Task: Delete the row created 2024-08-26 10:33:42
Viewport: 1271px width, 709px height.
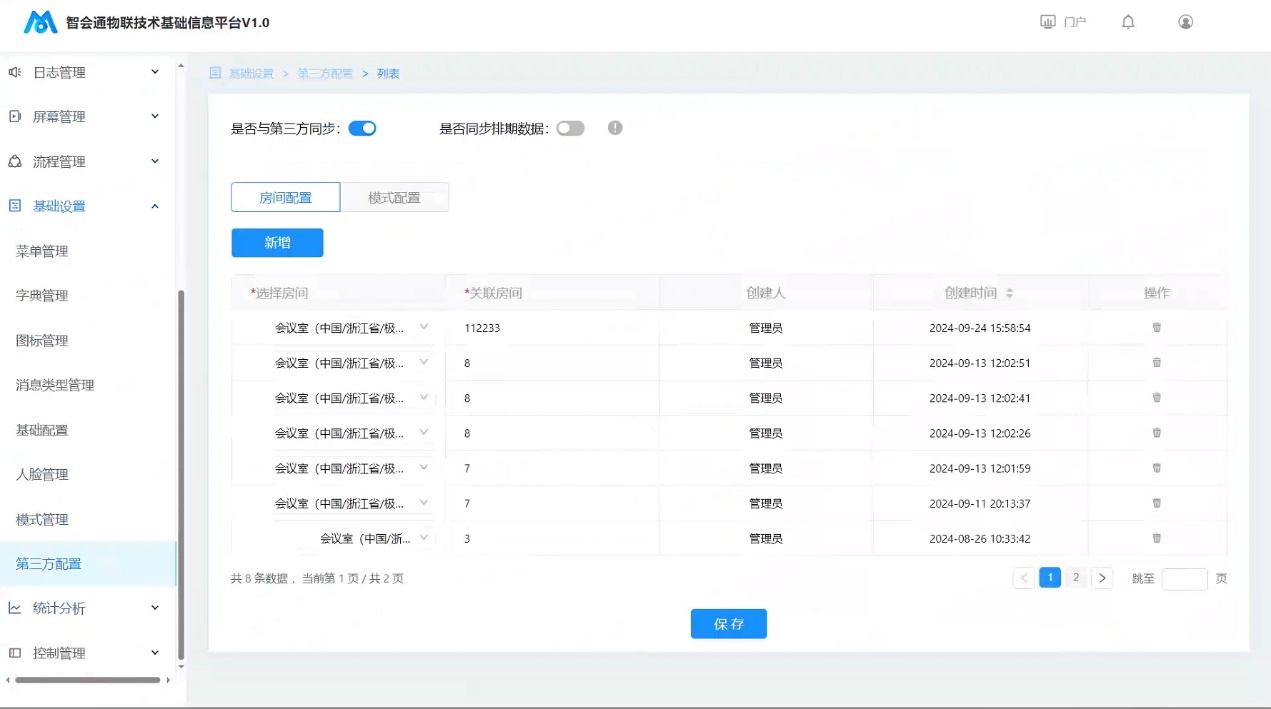Action: pyautogui.click(x=1157, y=538)
